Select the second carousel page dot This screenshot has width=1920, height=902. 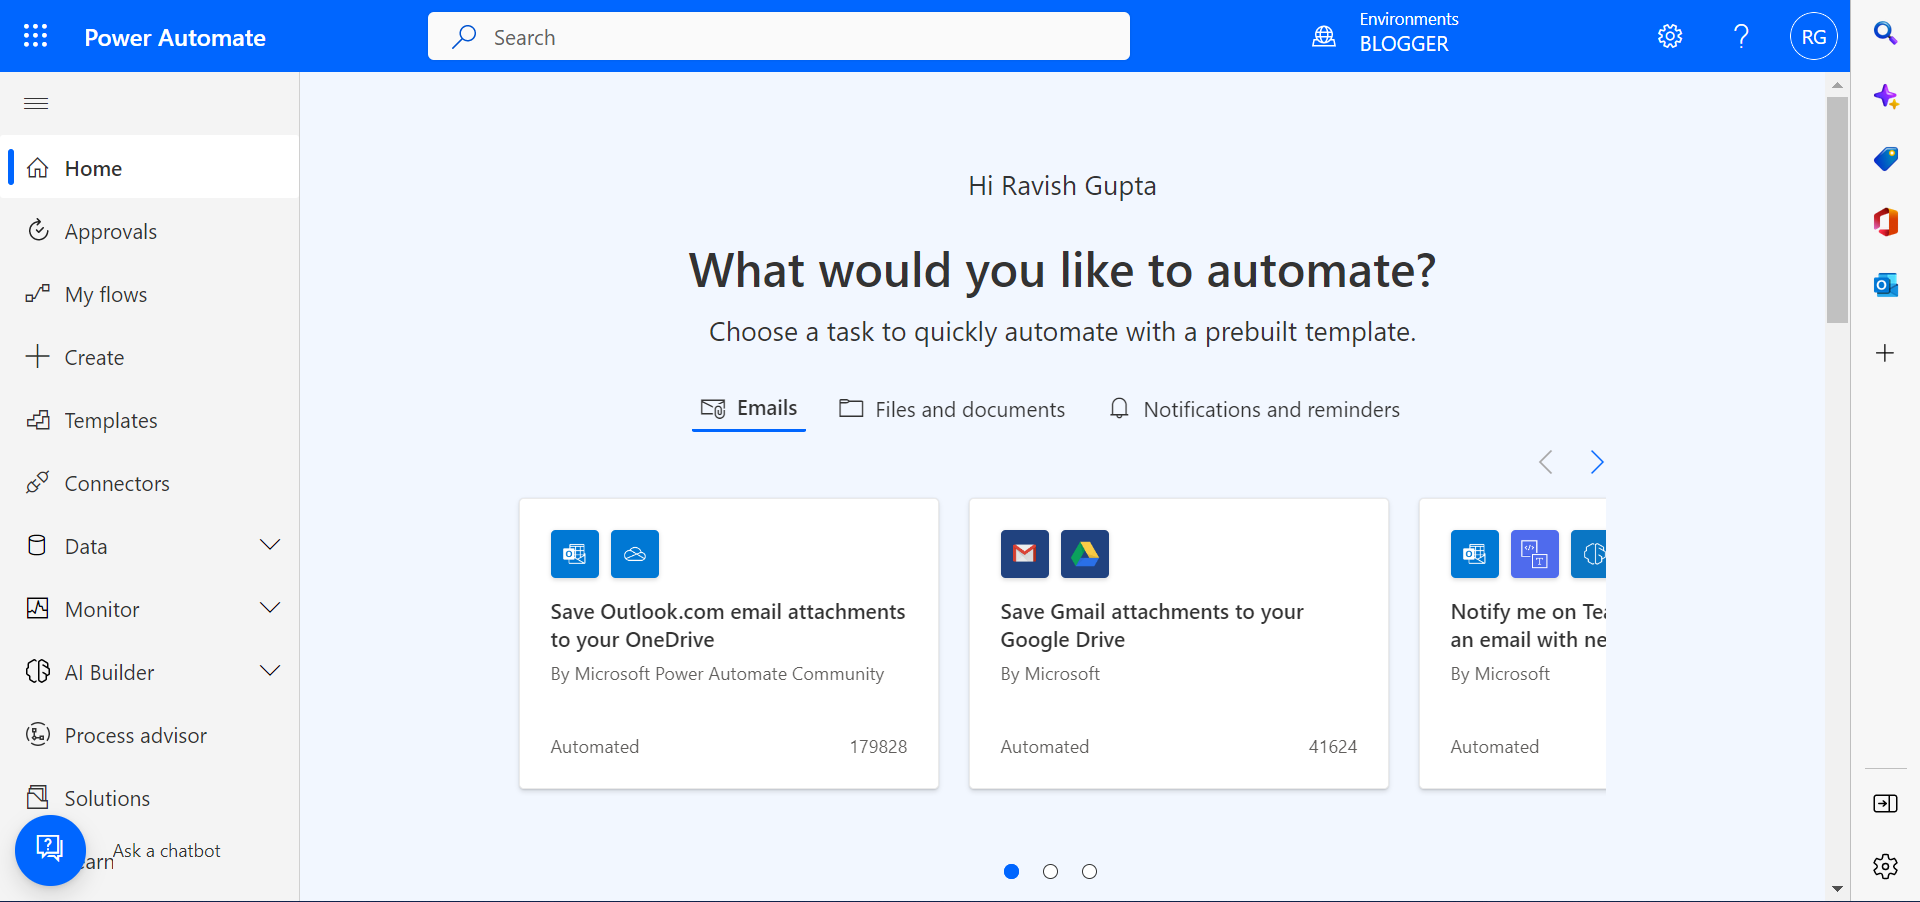point(1050,871)
